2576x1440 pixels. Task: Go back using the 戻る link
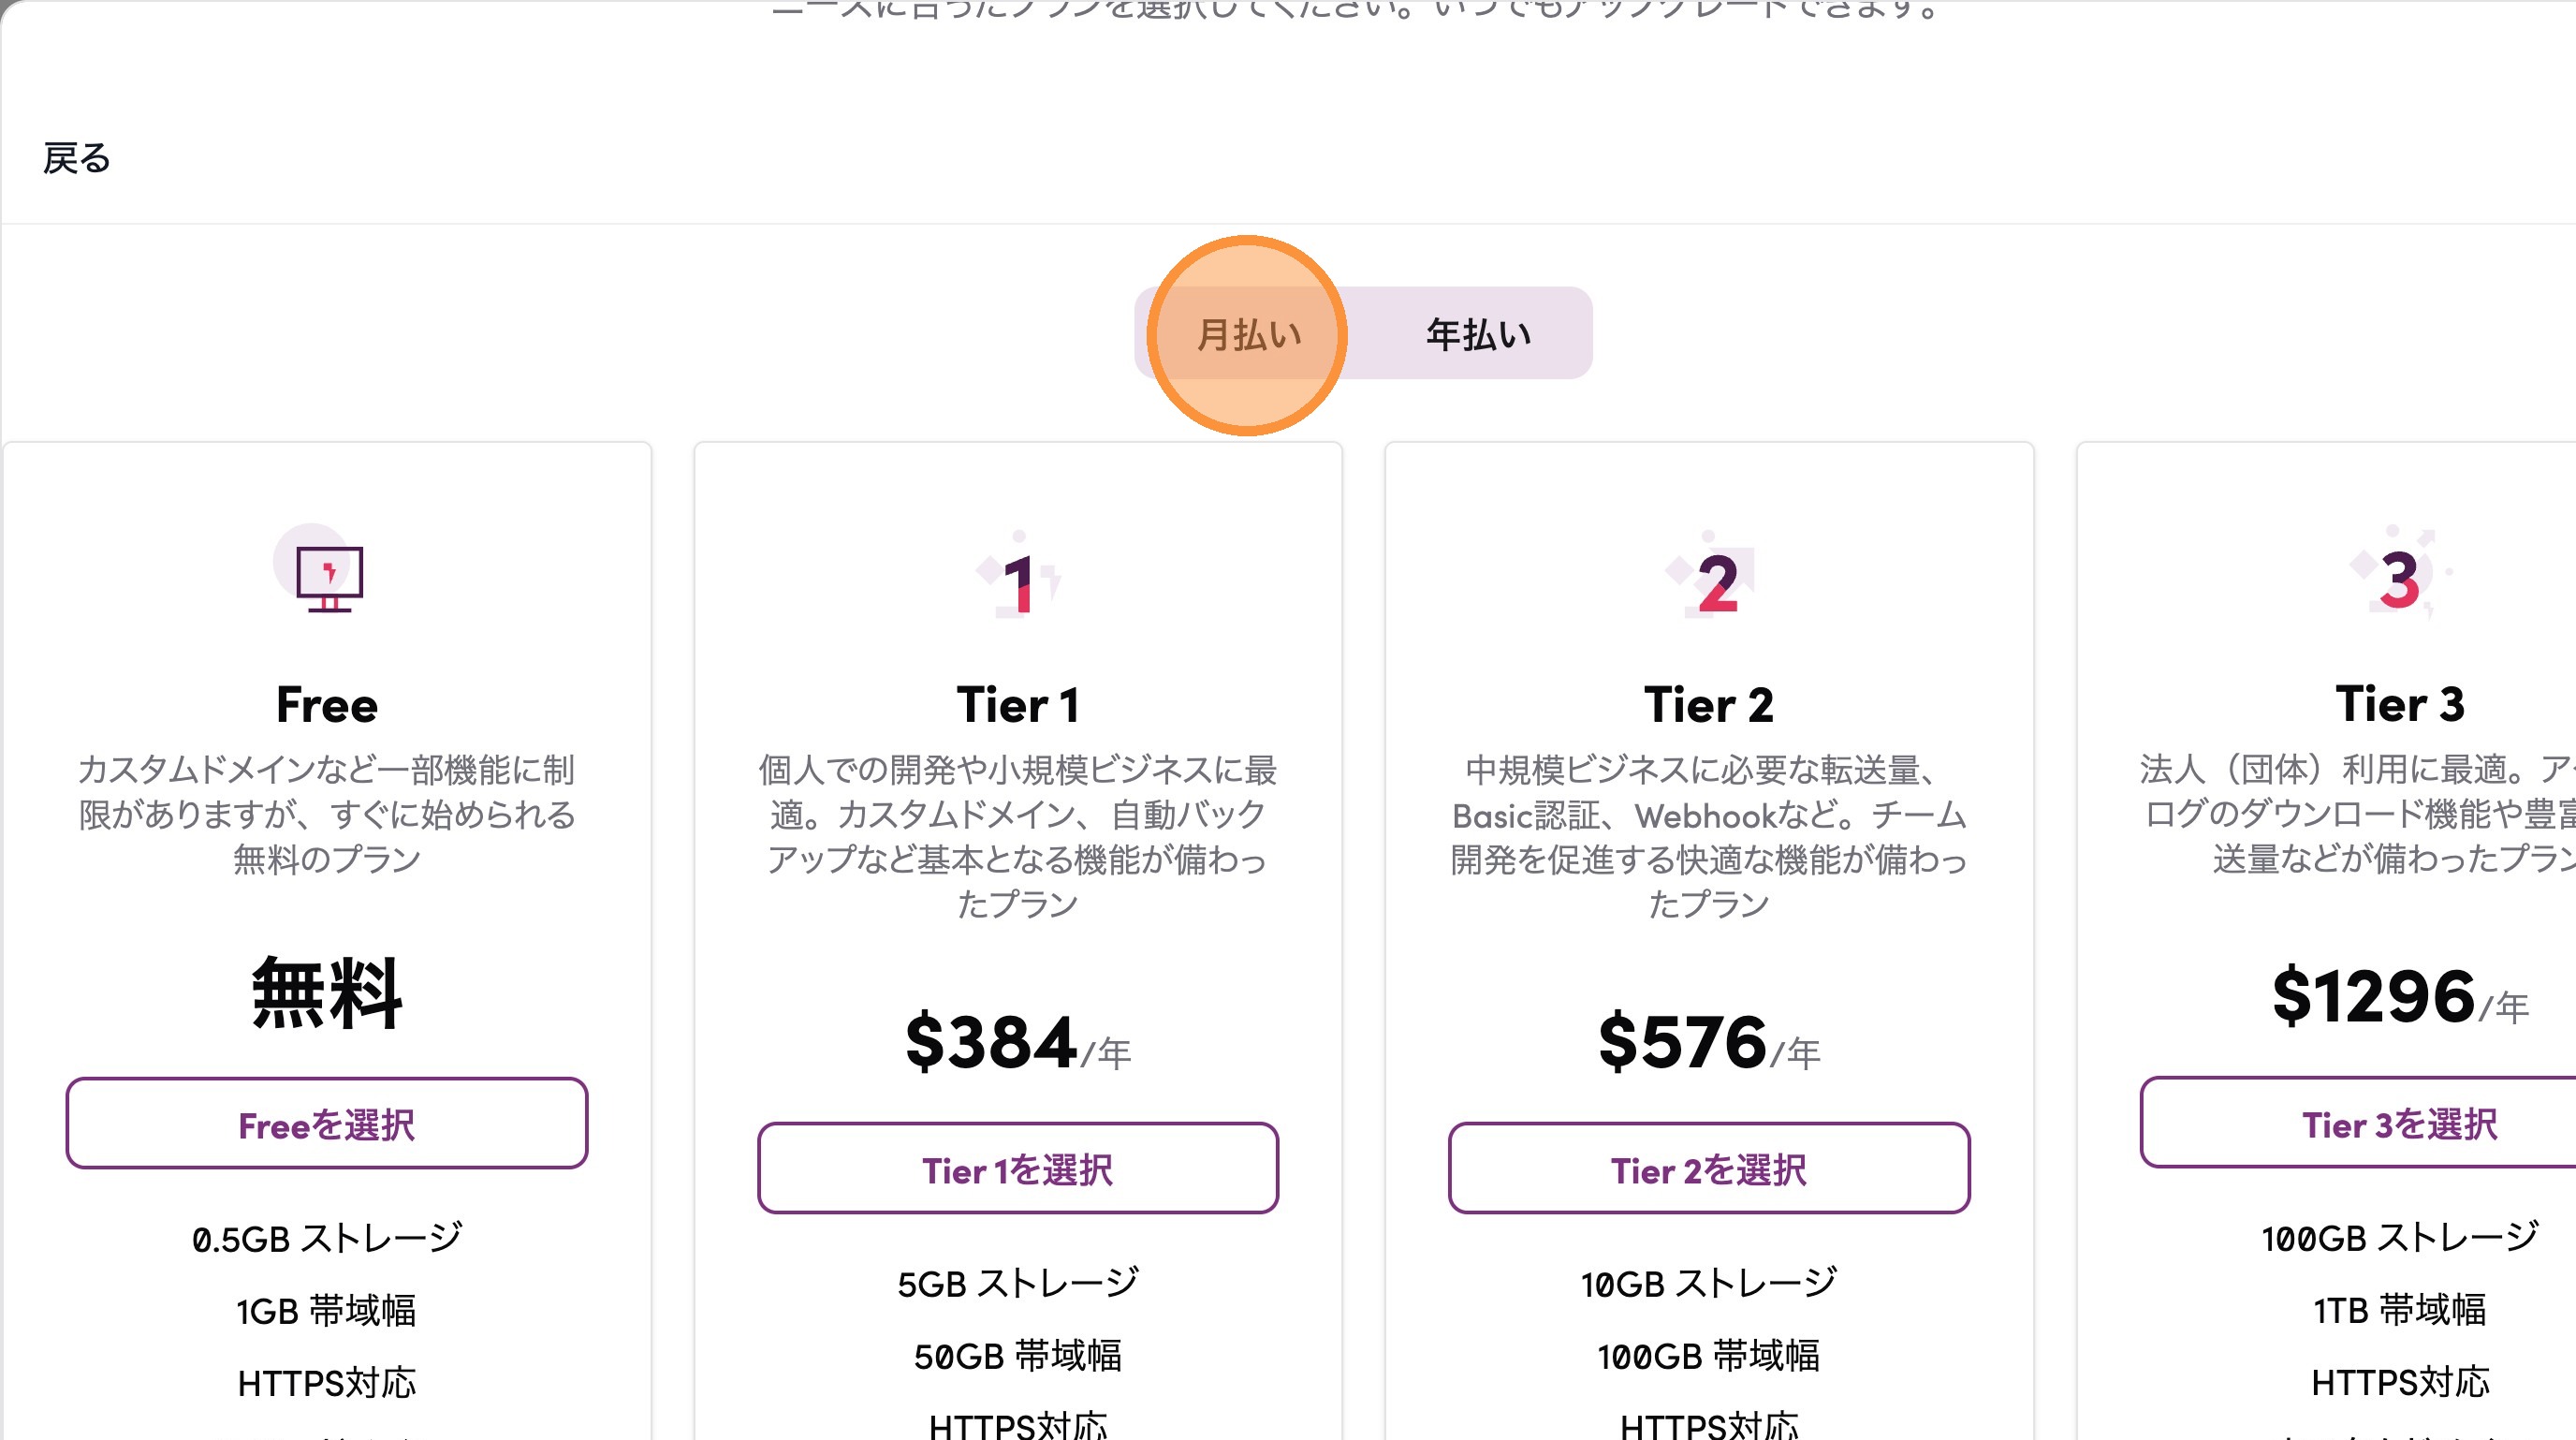coord(77,158)
